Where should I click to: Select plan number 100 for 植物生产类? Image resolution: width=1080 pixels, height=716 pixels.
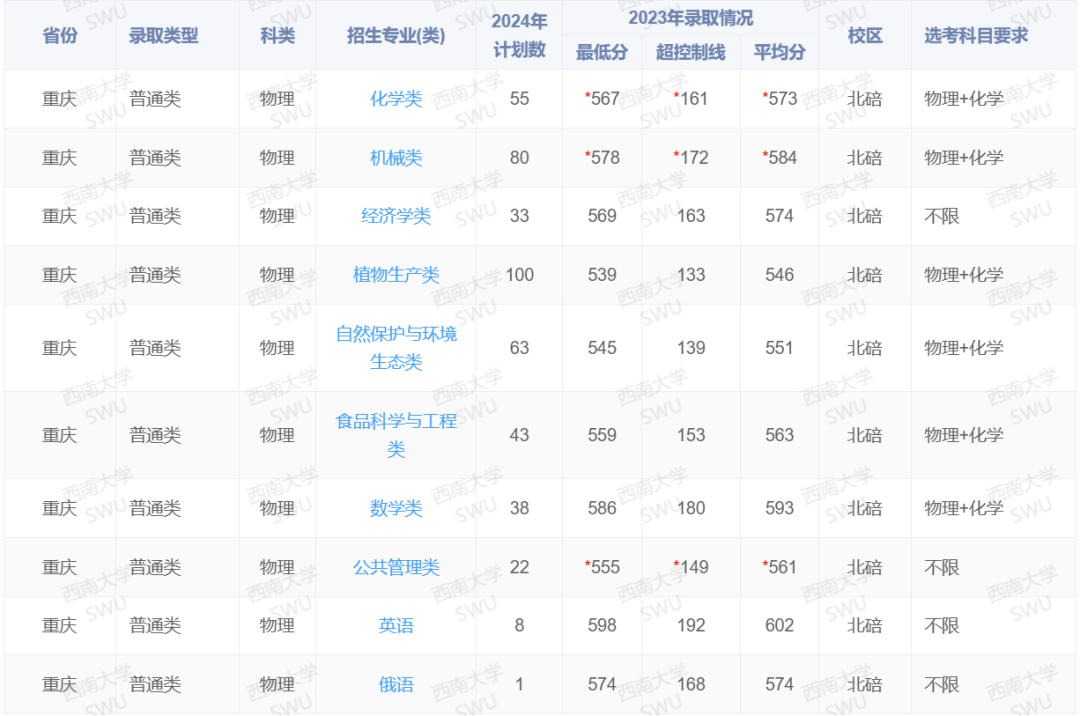point(519,275)
